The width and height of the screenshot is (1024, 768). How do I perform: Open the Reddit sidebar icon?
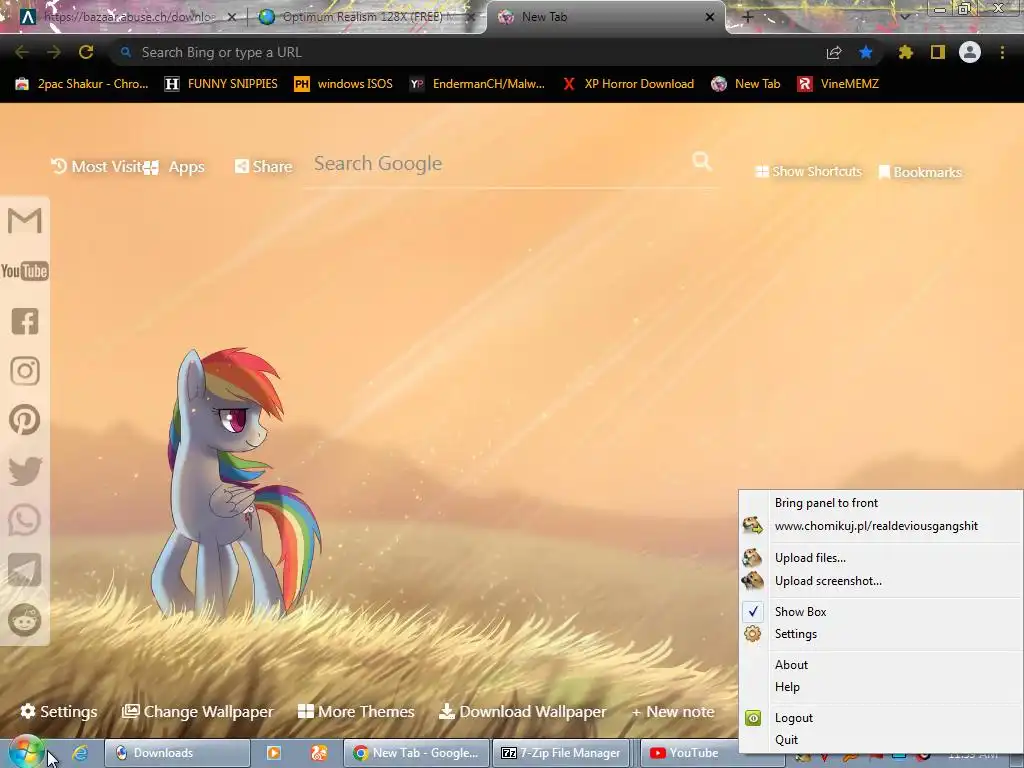(25, 620)
